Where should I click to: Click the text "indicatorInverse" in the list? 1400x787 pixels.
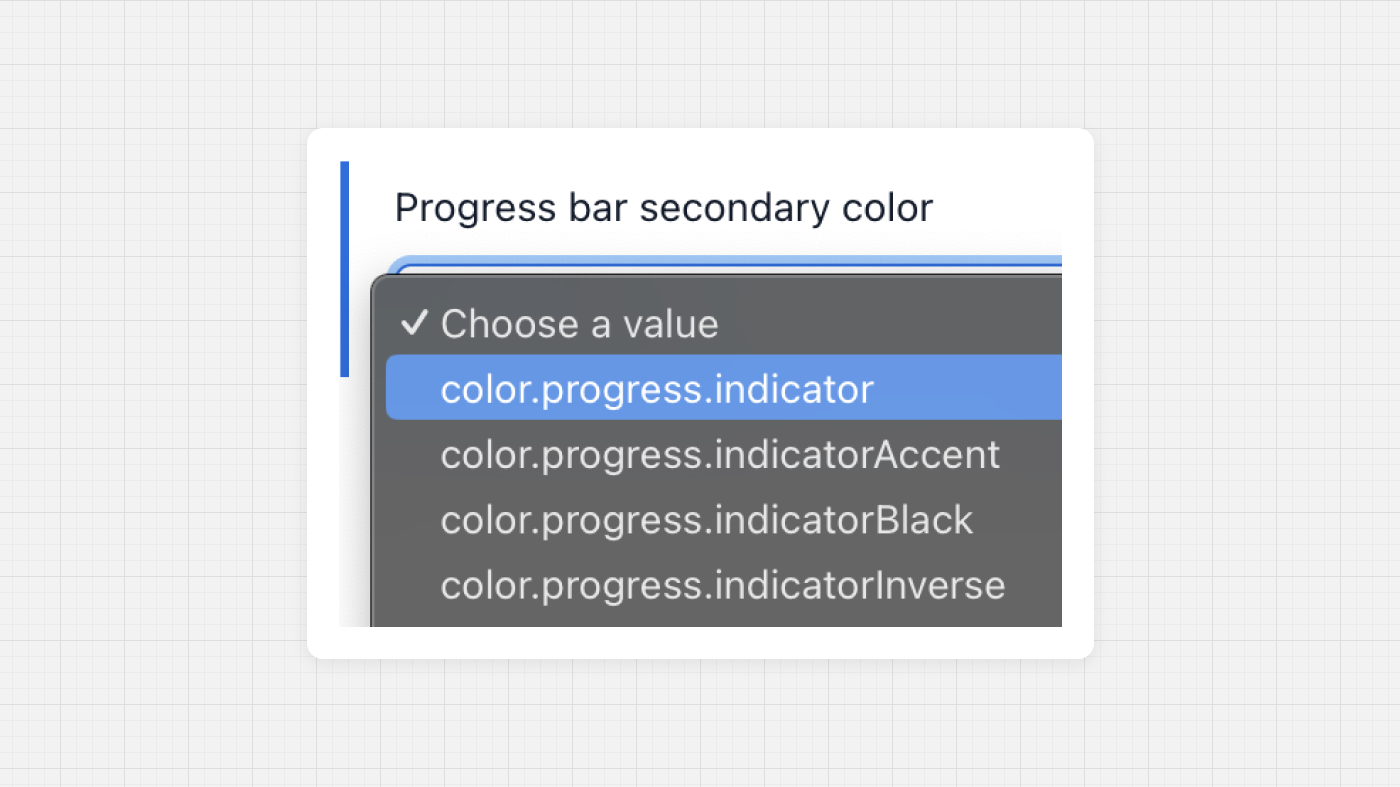click(x=862, y=585)
